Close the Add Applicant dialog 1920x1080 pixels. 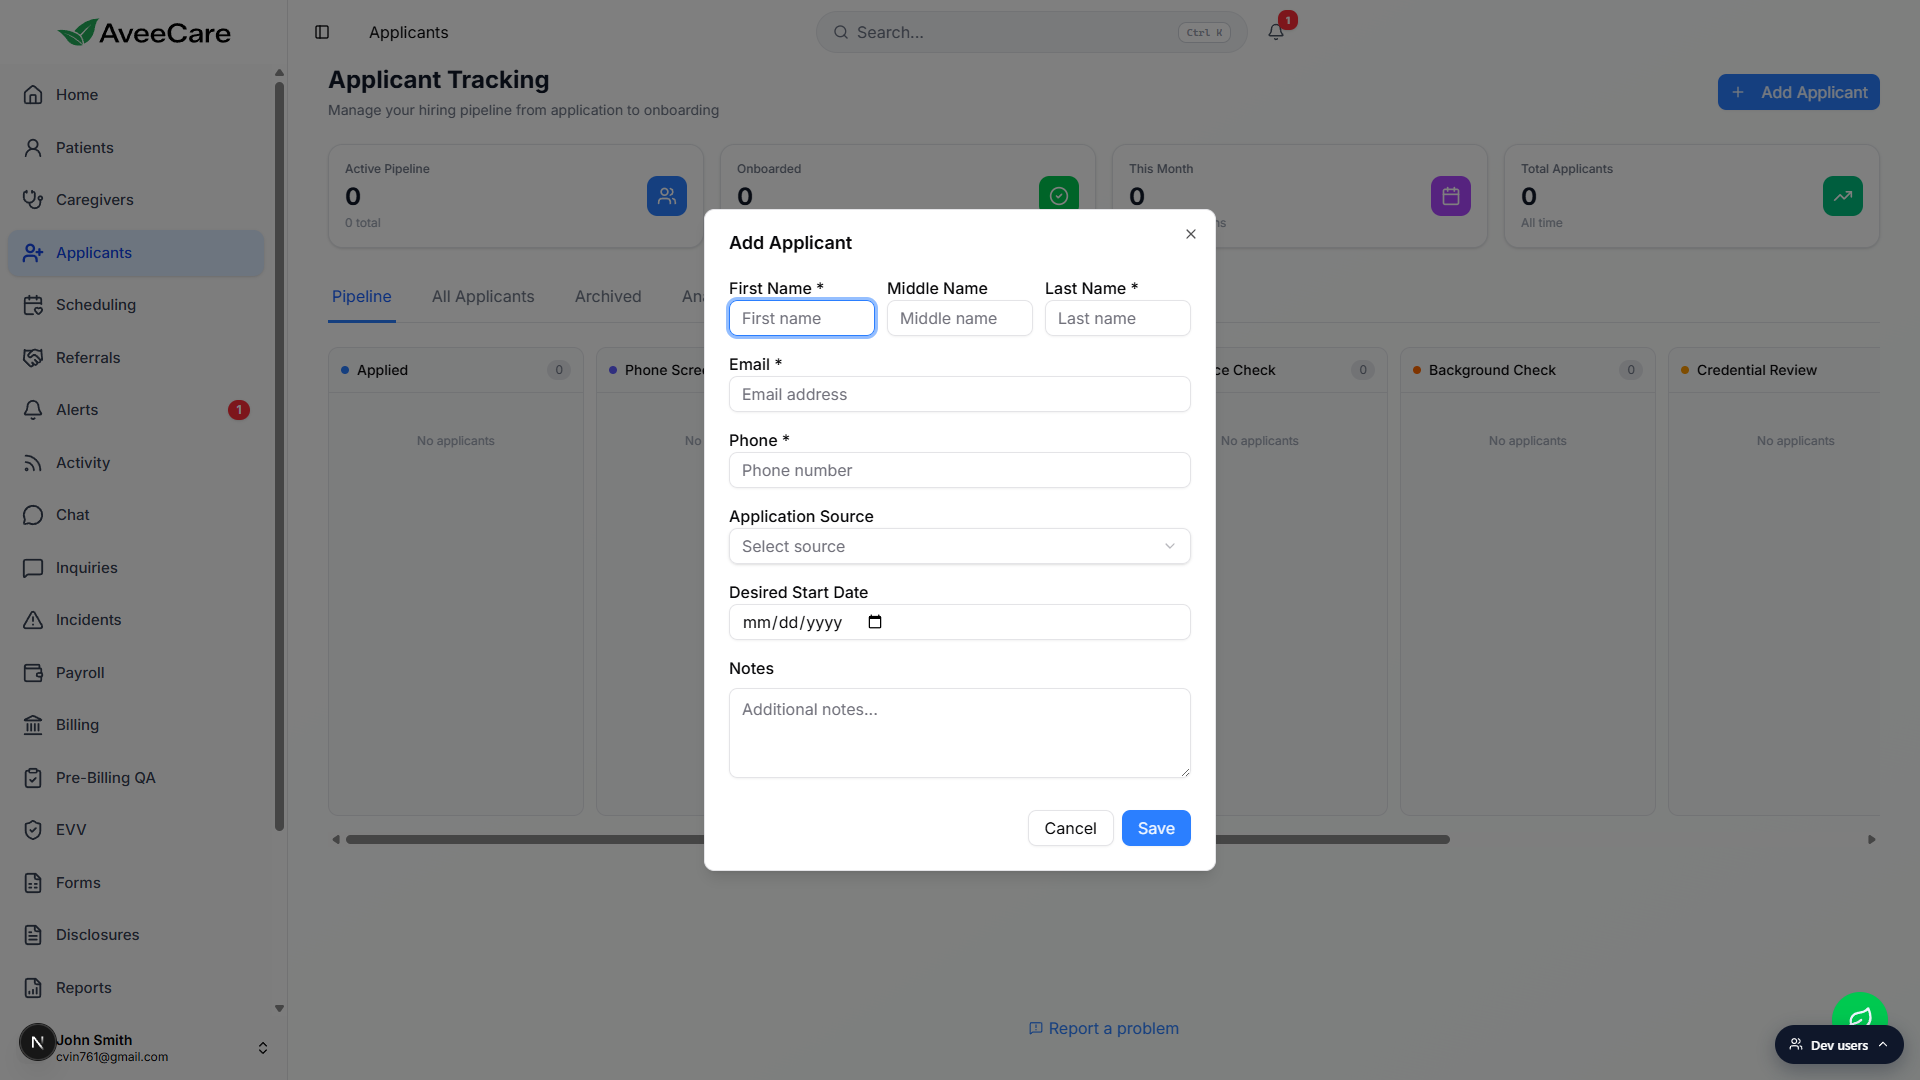pos(1191,234)
